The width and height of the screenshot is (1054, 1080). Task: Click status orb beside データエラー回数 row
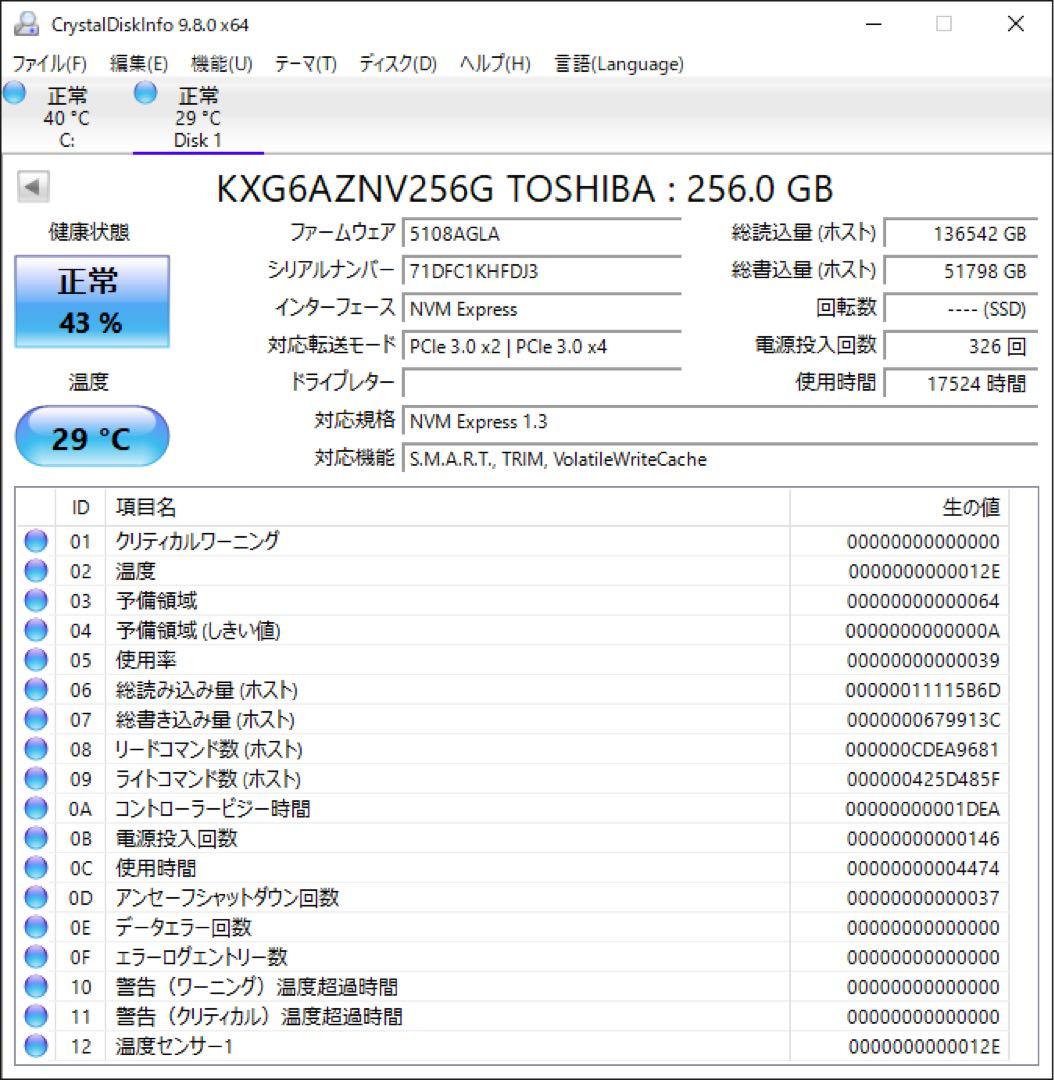click(36, 927)
